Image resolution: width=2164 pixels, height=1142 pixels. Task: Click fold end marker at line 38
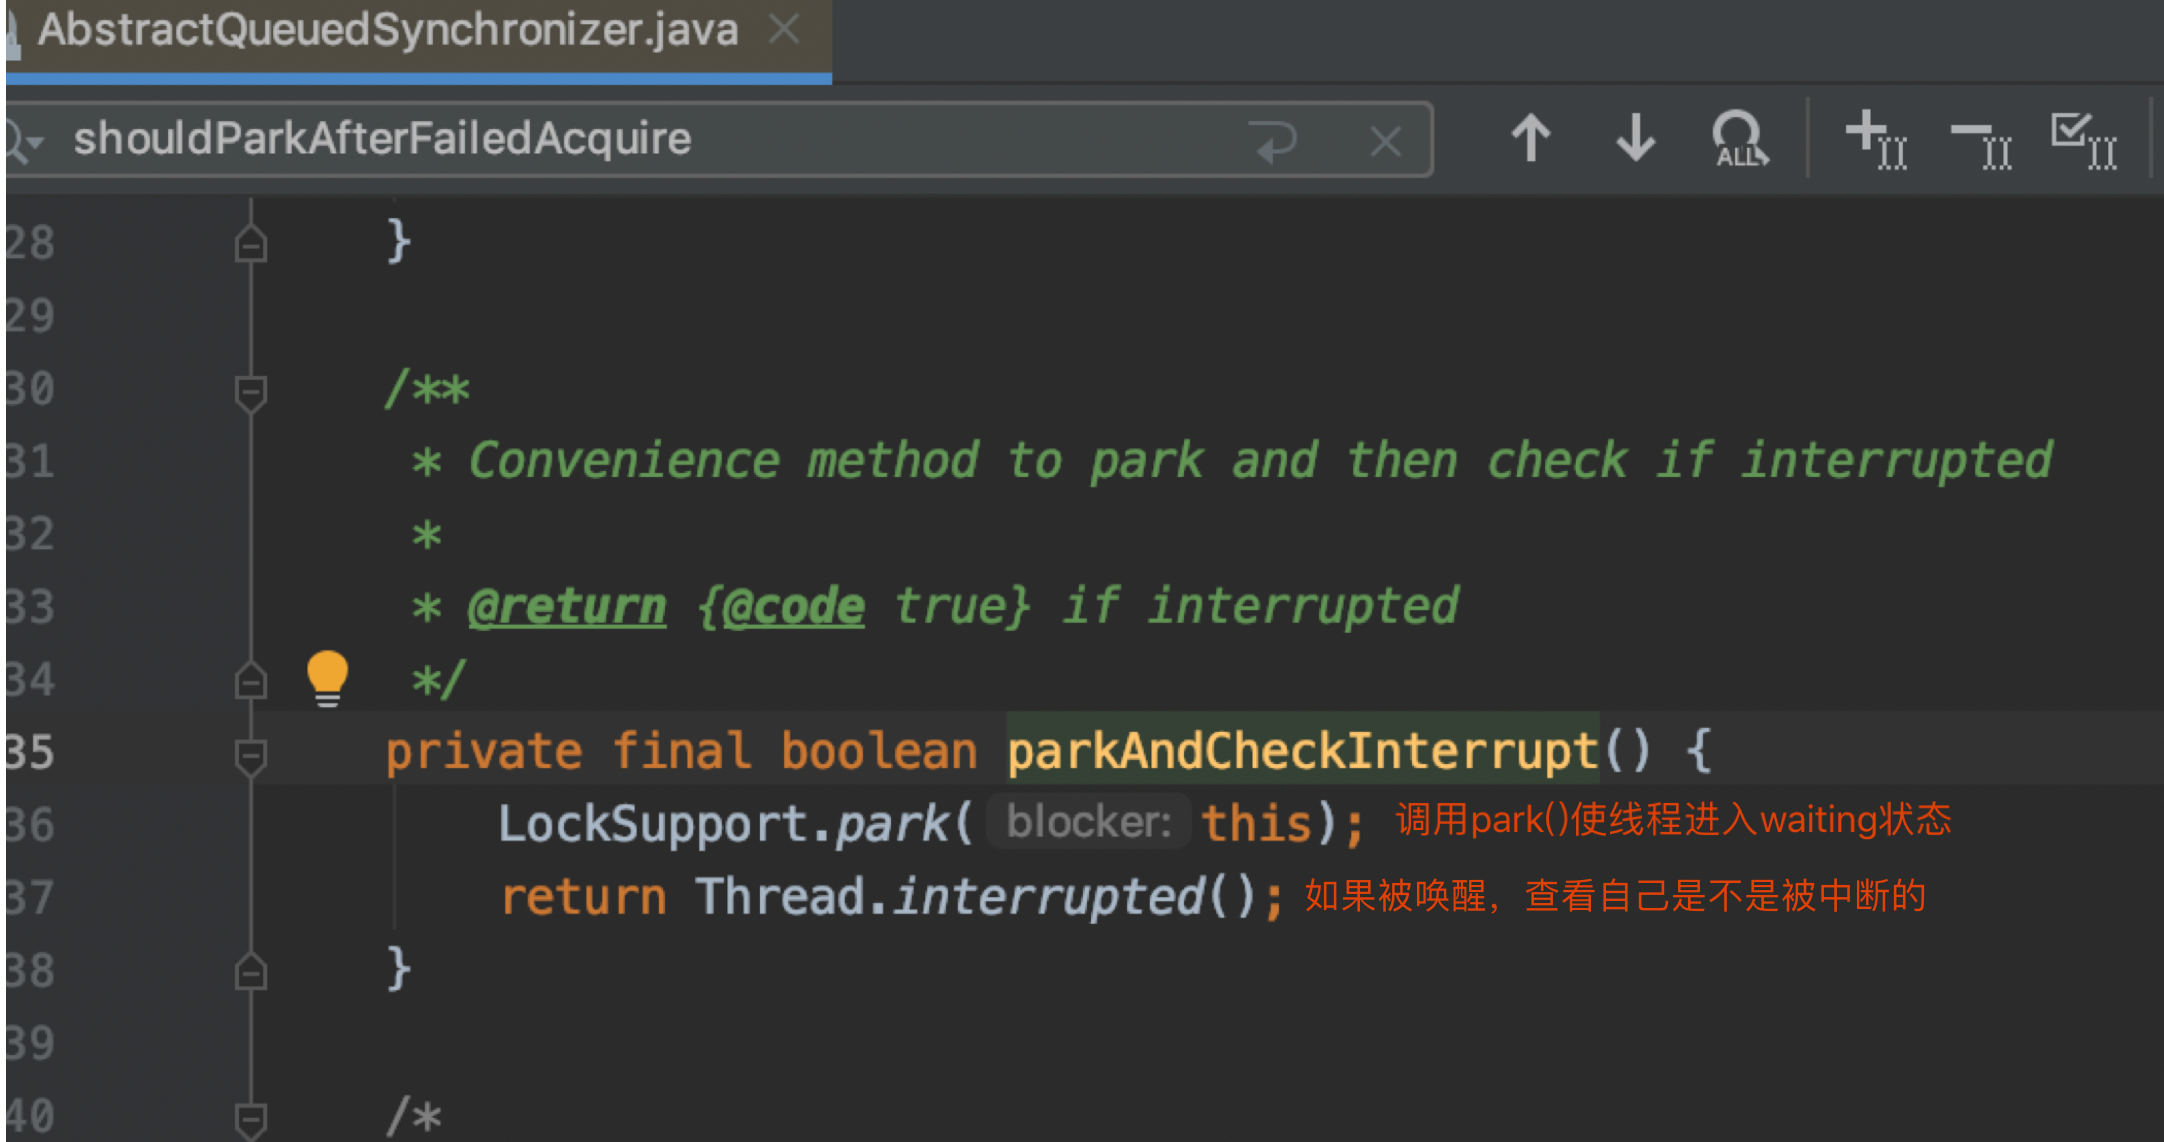point(250,971)
